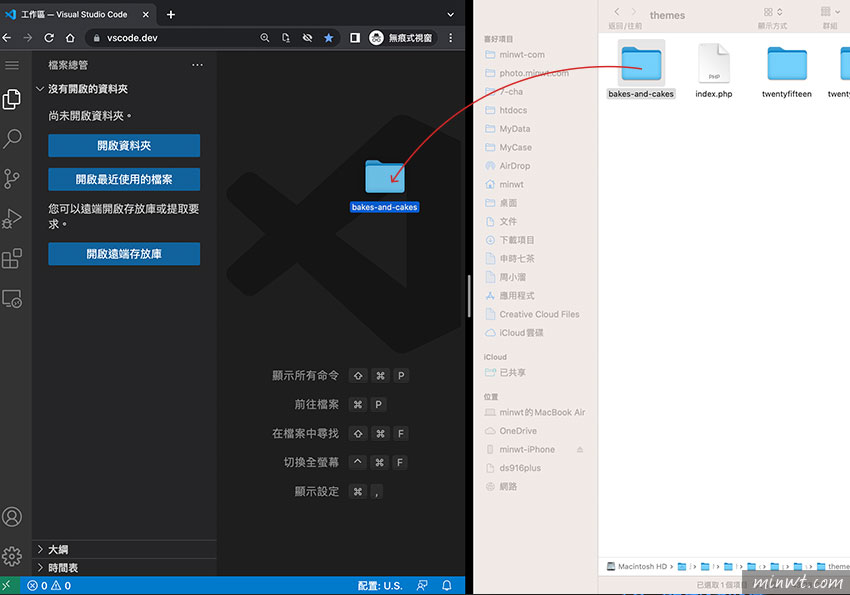Toggle the browser side panel
This screenshot has width=850, height=595.
355,38
